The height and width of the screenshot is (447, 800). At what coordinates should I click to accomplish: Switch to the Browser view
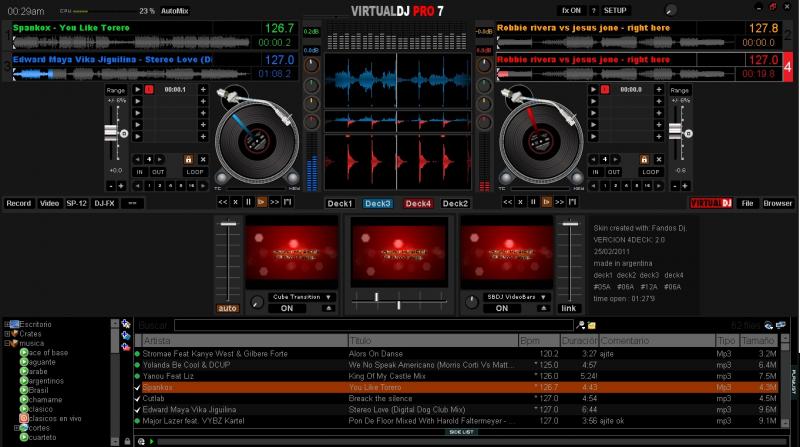tap(778, 203)
